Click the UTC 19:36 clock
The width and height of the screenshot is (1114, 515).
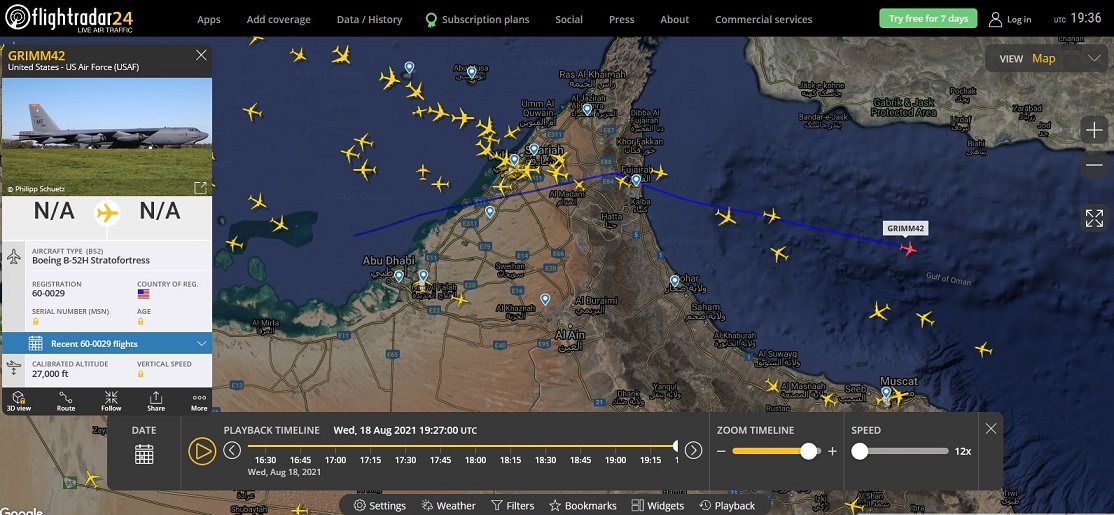coord(1078,18)
